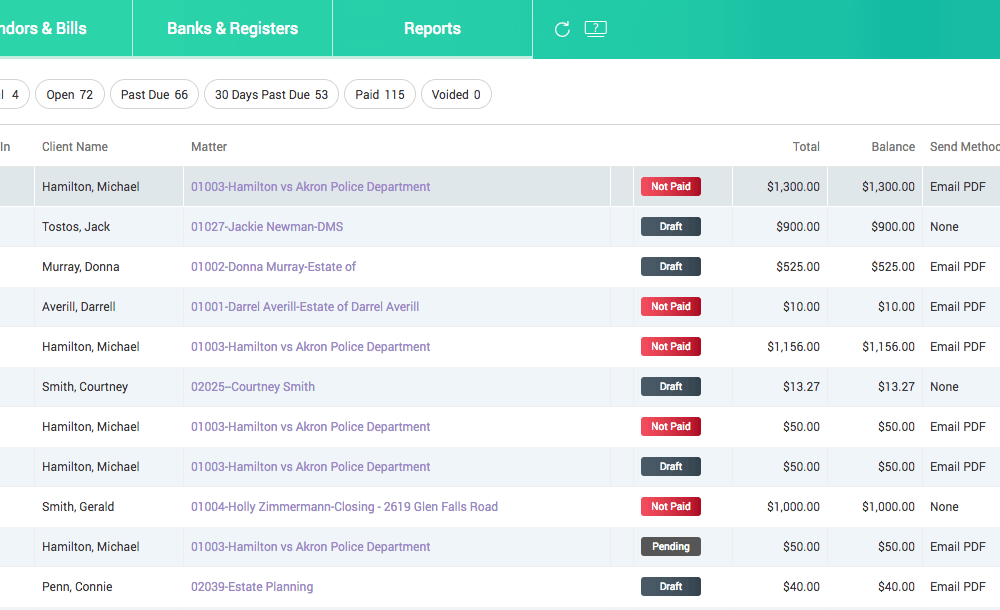The height and width of the screenshot is (610, 1000).
Task: Click Draft badge for Tostos, Jack
Action: 671,227
